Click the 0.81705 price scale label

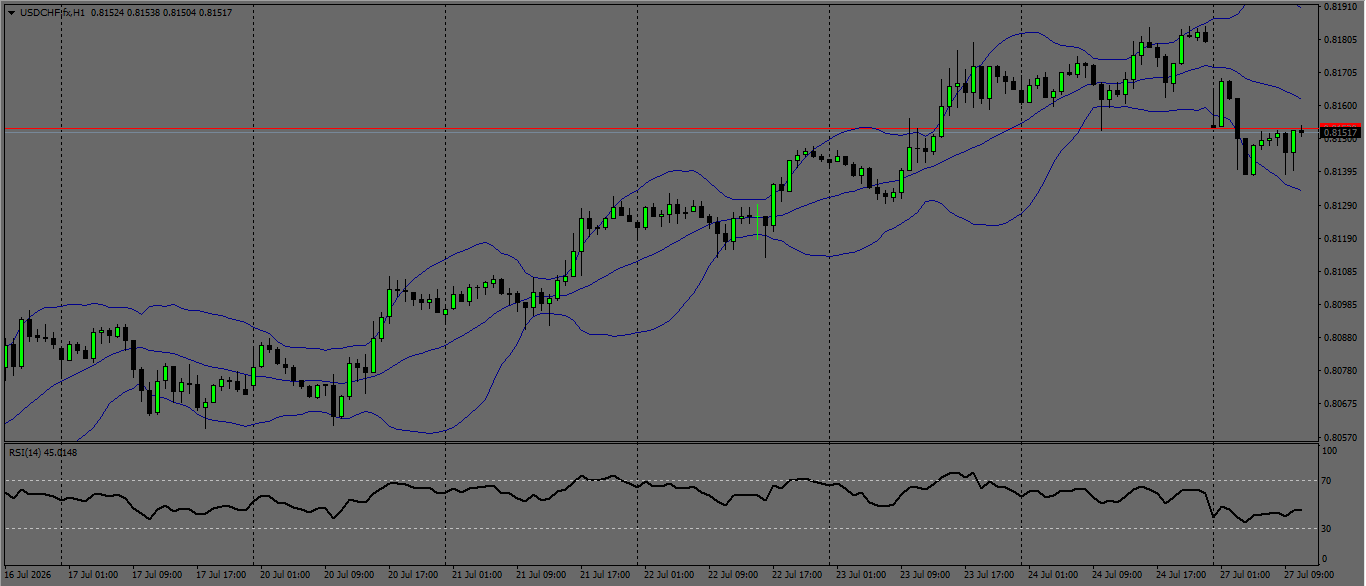pos(1340,73)
